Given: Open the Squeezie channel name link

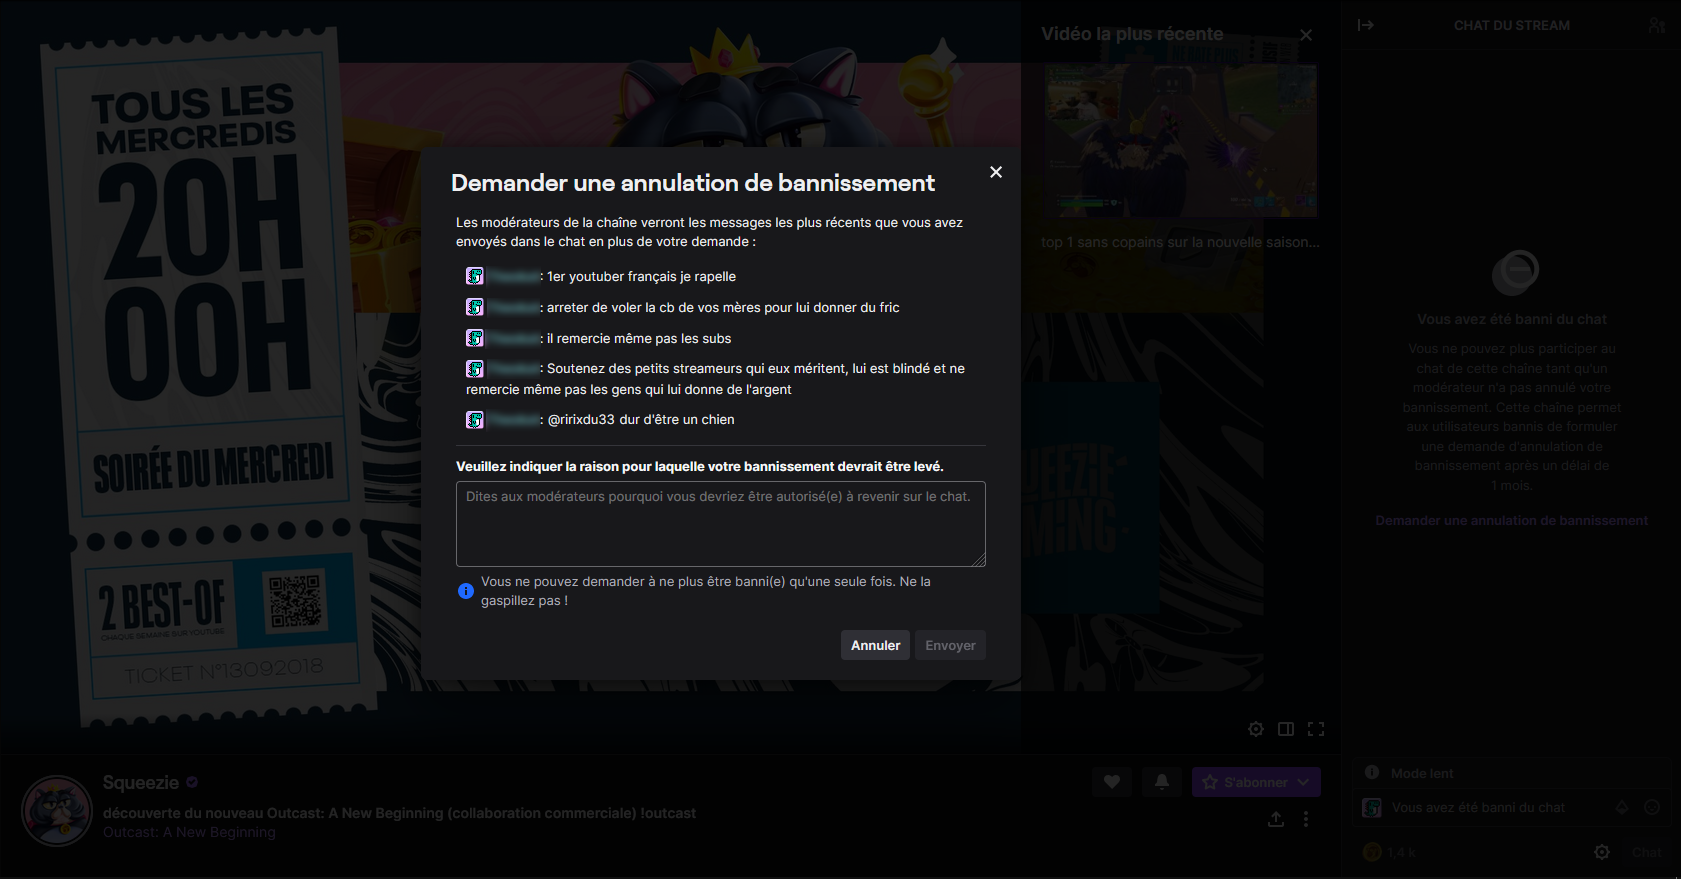Looking at the screenshot, I should 141,783.
